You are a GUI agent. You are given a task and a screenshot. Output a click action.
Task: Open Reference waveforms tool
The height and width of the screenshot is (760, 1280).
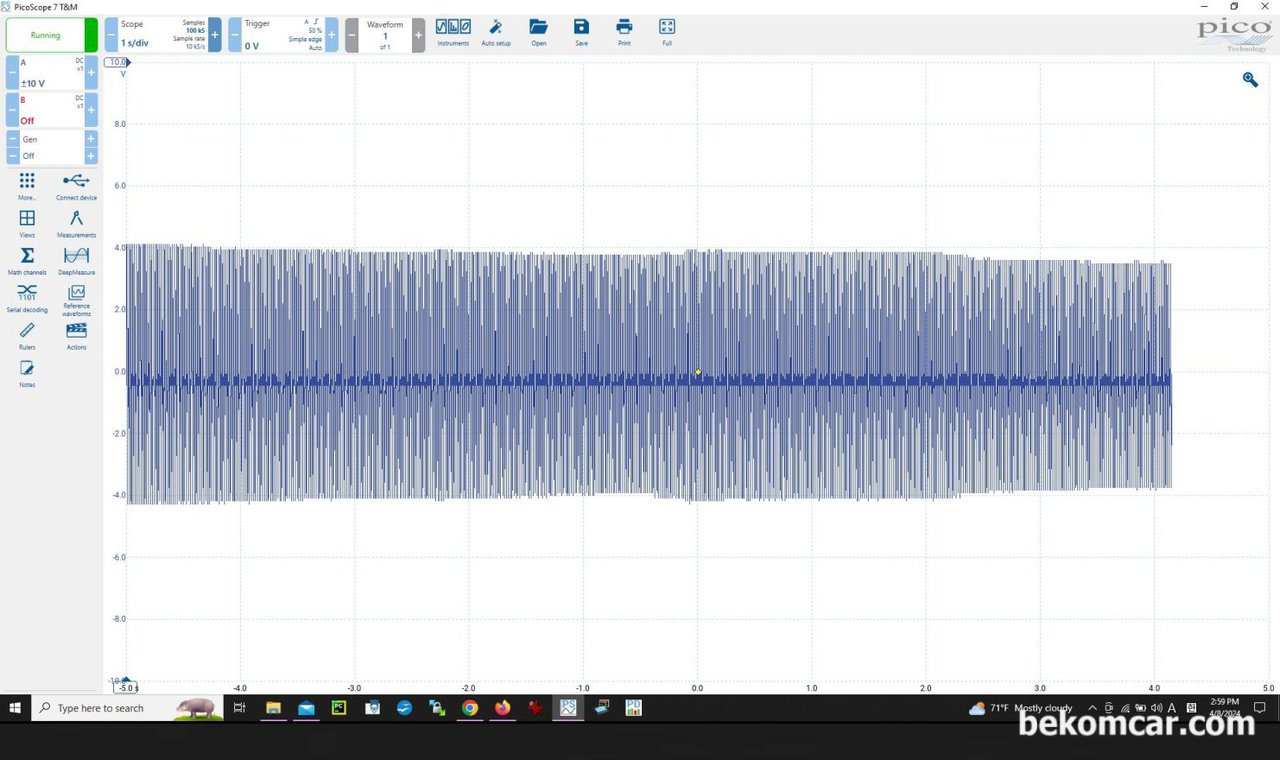[76, 301]
